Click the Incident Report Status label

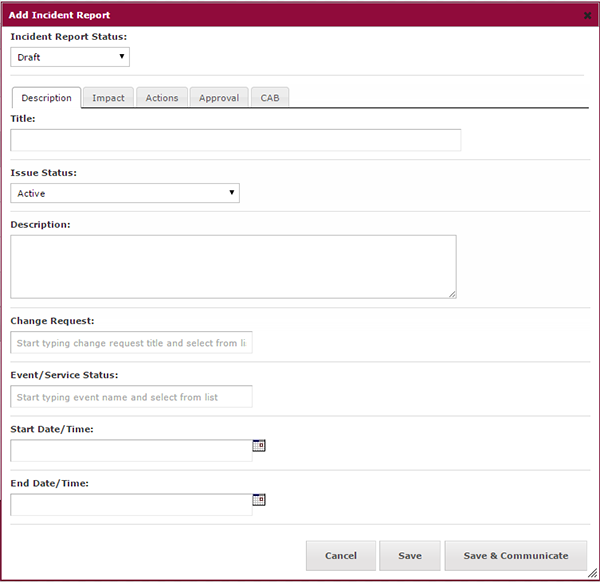tap(68, 37)
